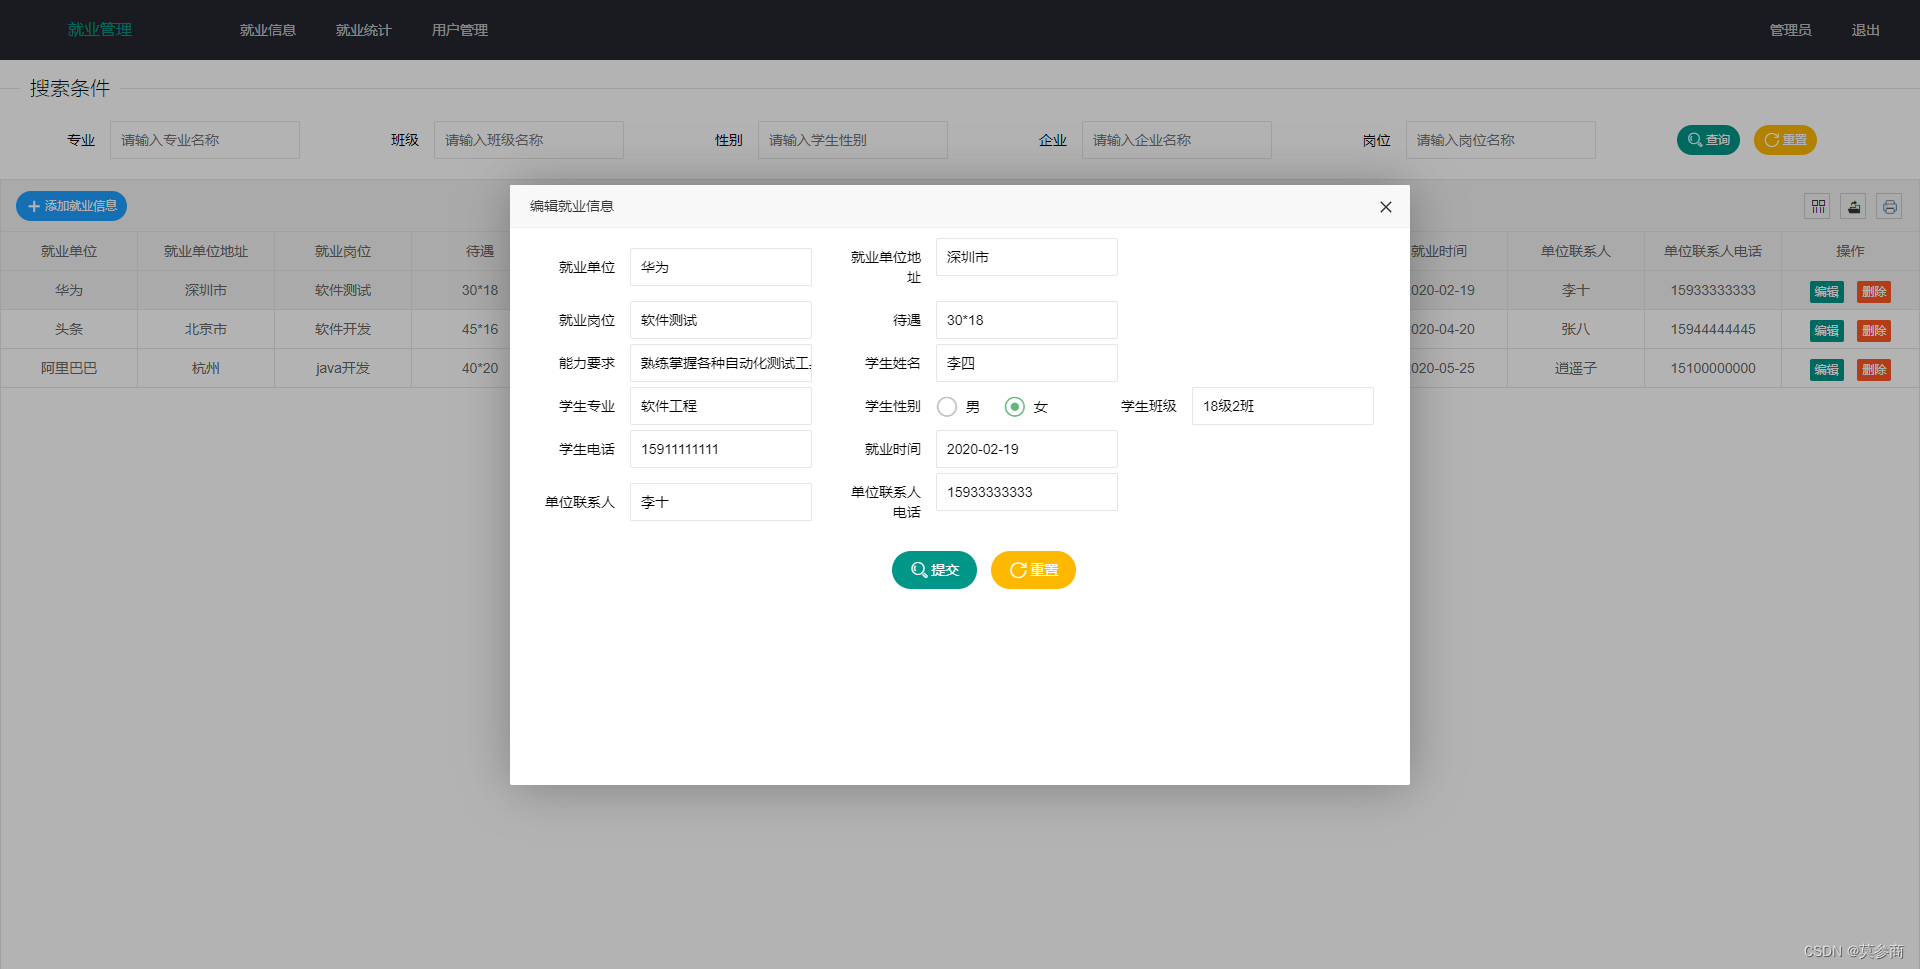Open the 管理员 account menu
This screenshot has height=969, width=1920.
(x=1790, y=30)
